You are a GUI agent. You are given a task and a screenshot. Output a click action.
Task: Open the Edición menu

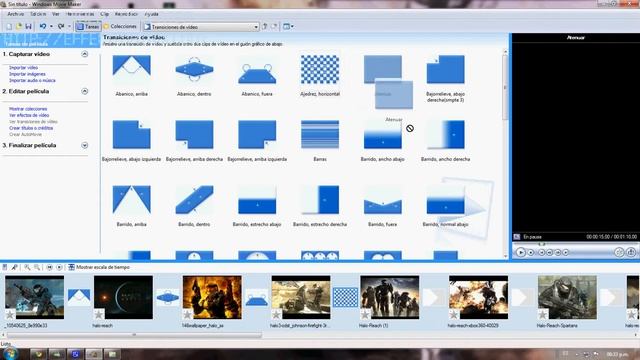click(x=38, y=14)
